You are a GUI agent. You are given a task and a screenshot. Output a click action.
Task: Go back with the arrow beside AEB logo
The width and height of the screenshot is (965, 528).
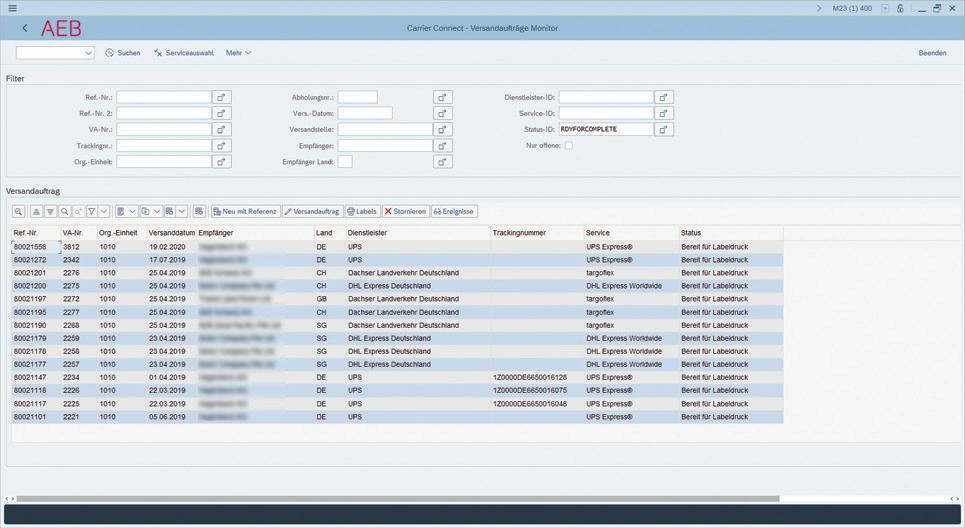click(x=25, y=28)
